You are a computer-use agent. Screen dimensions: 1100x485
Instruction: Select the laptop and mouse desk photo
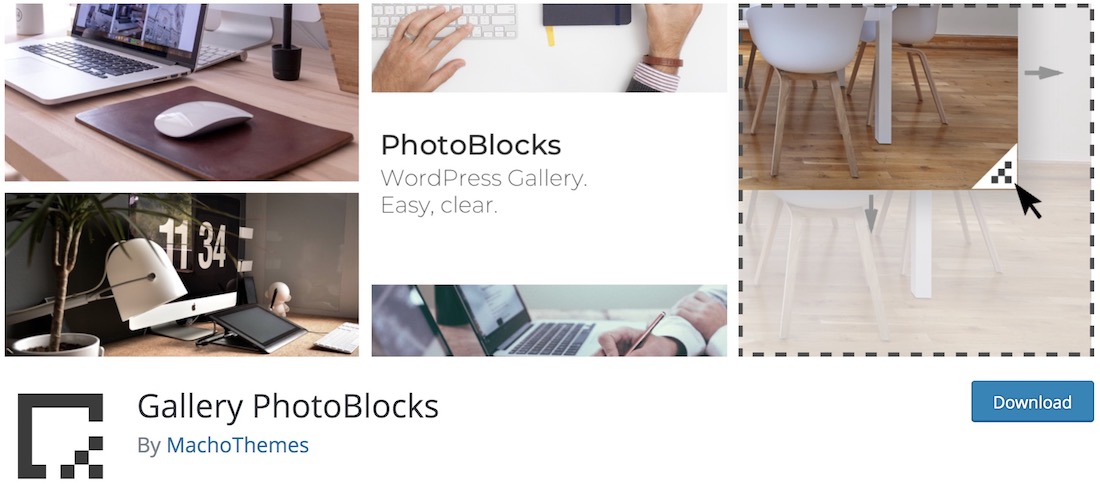(182, 92)
